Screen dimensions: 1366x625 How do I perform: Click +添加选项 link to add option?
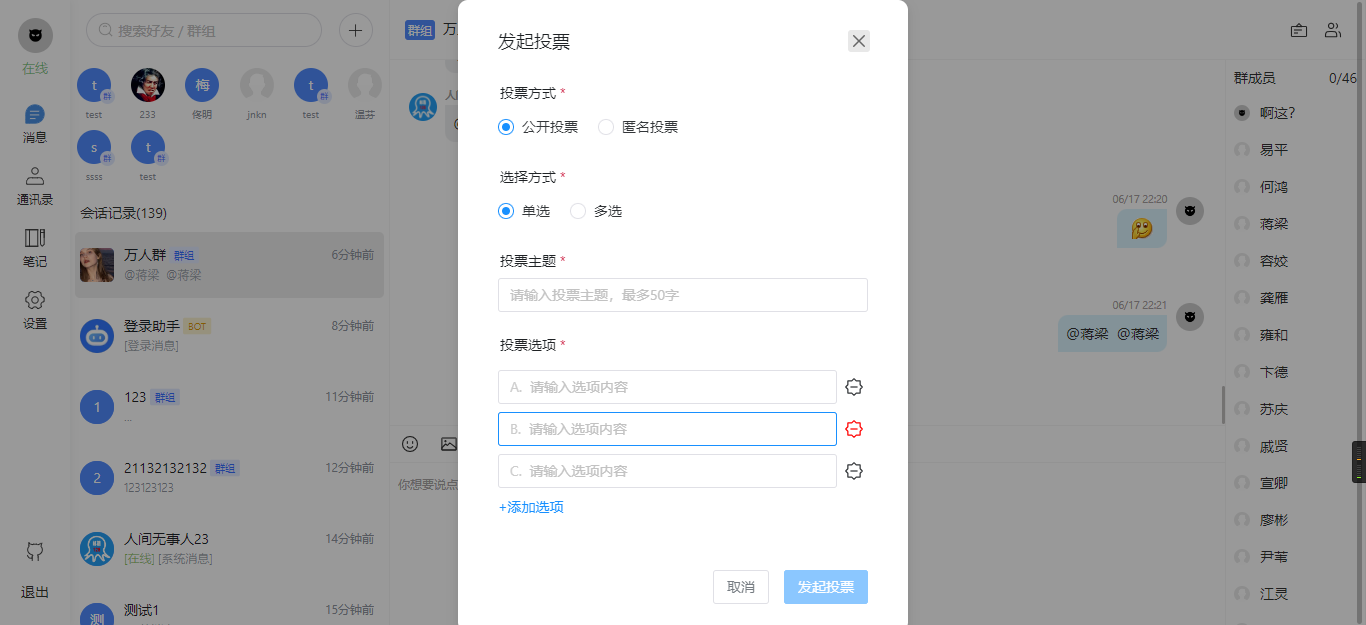[531, 507]
